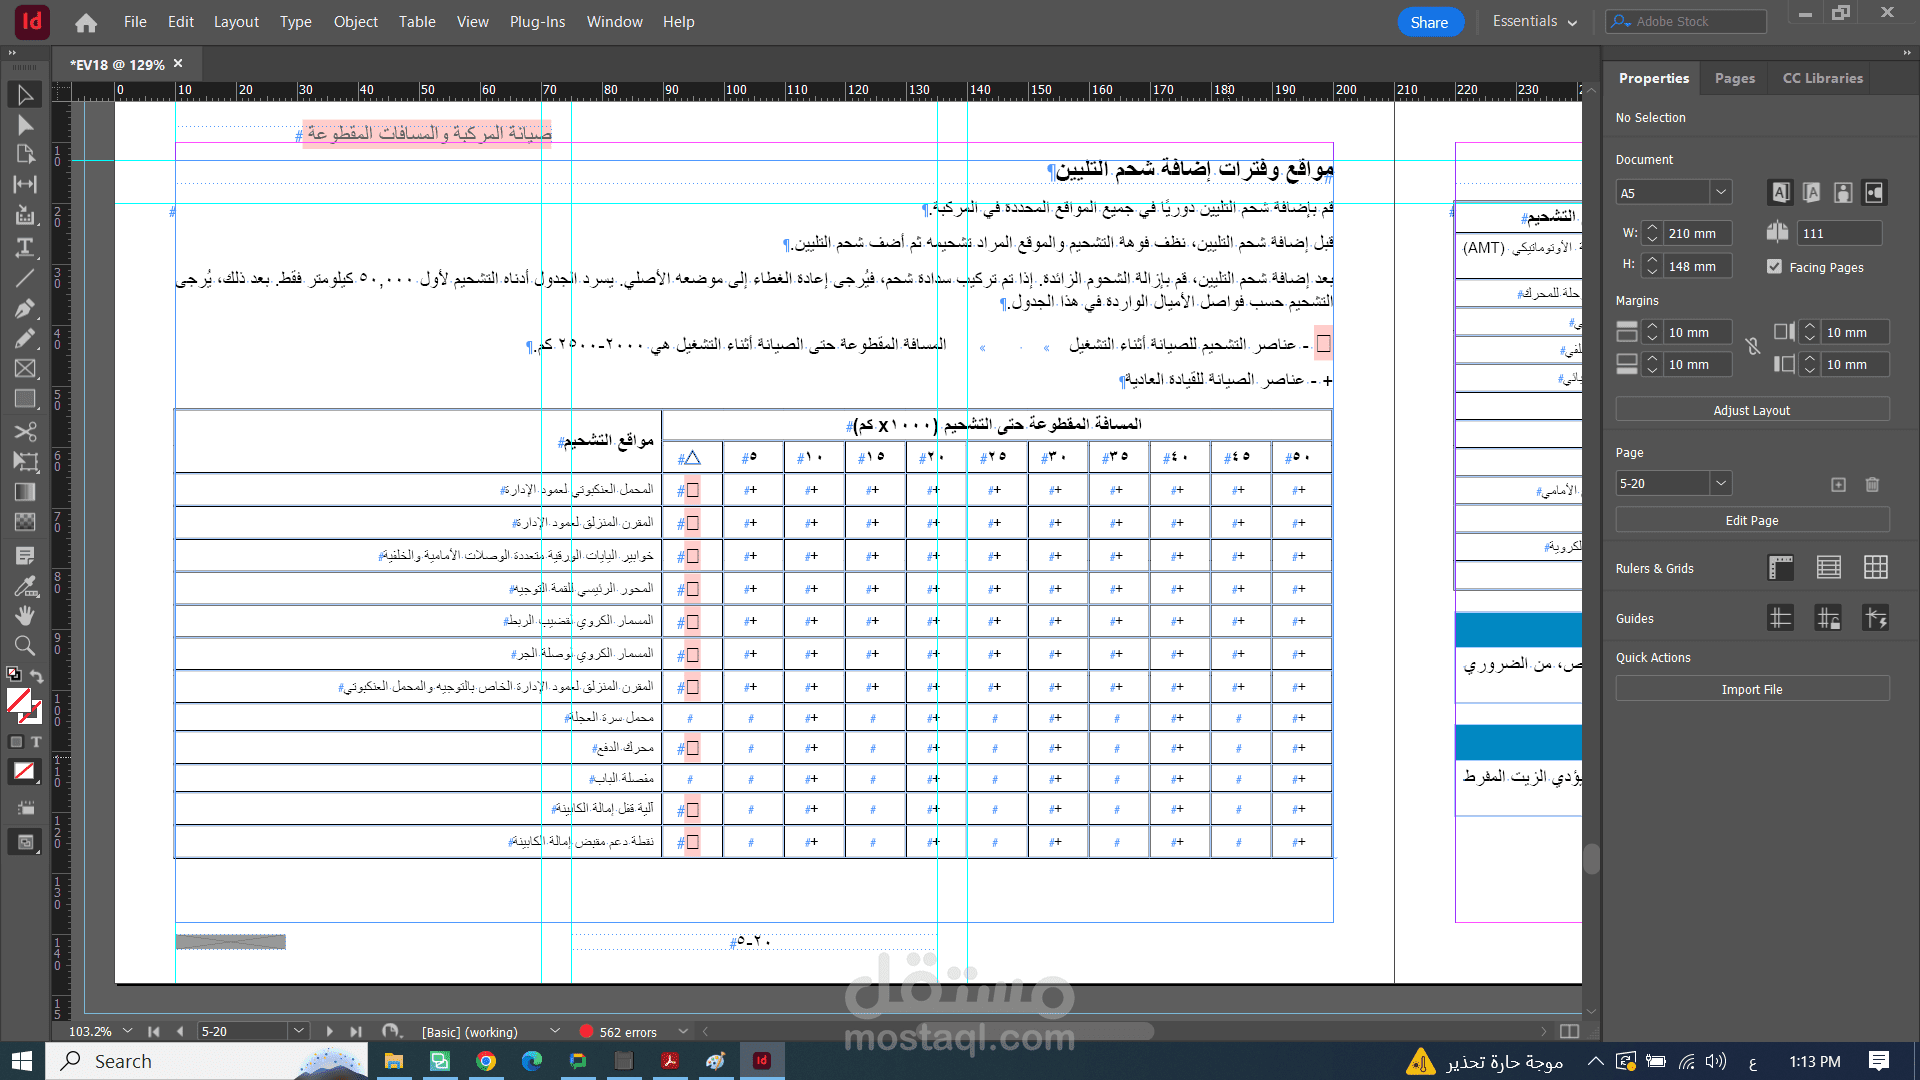1920x1080 pixels.
Task: Select the Zoom tool in toolbox
Action: [25, 646]
